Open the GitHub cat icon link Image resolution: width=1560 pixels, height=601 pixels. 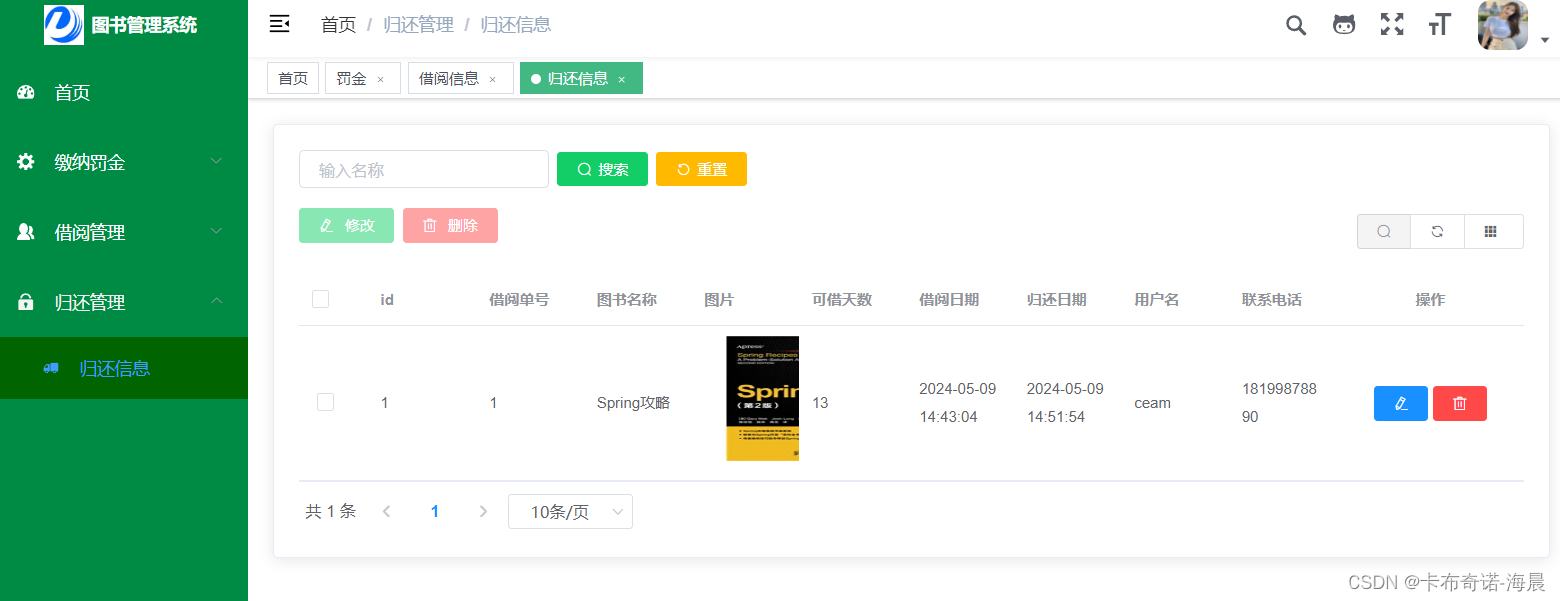click(x=1344, y=25)
